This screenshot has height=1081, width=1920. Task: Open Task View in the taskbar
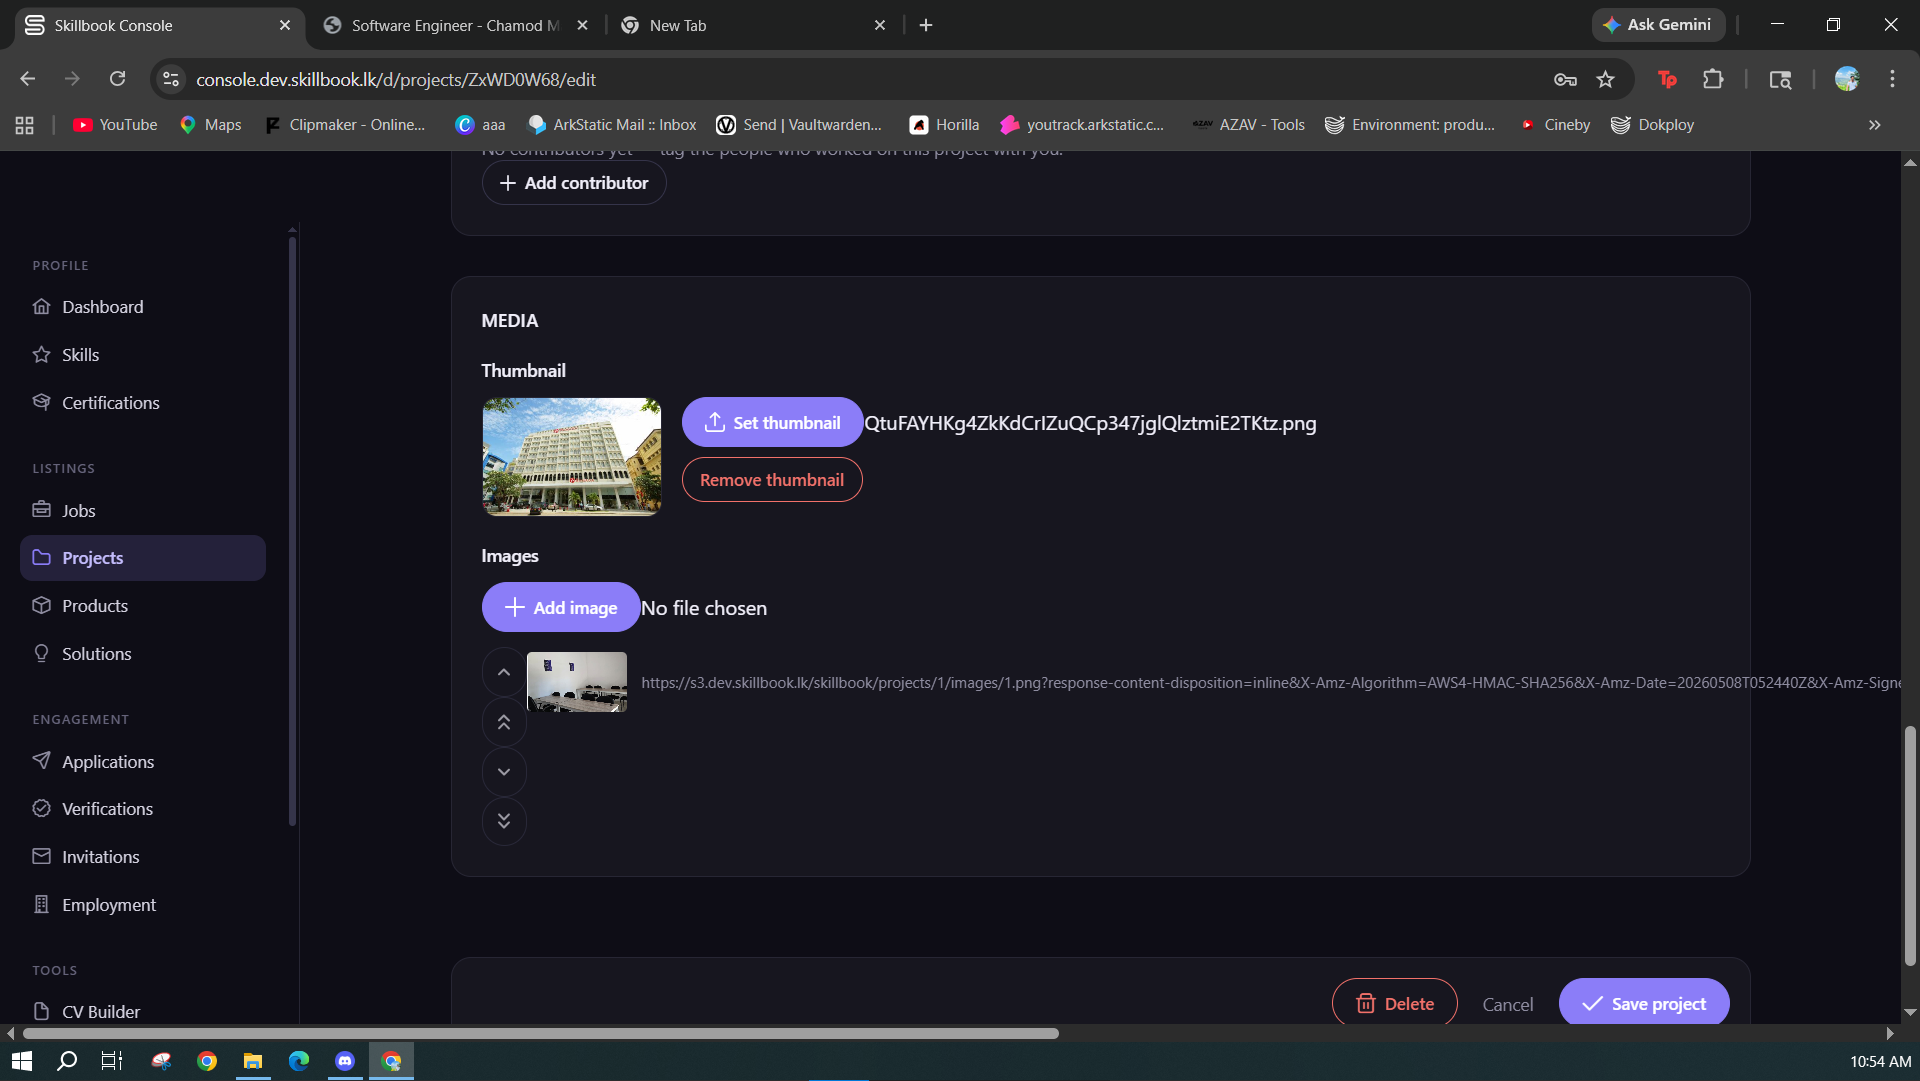pos(112,1061)
